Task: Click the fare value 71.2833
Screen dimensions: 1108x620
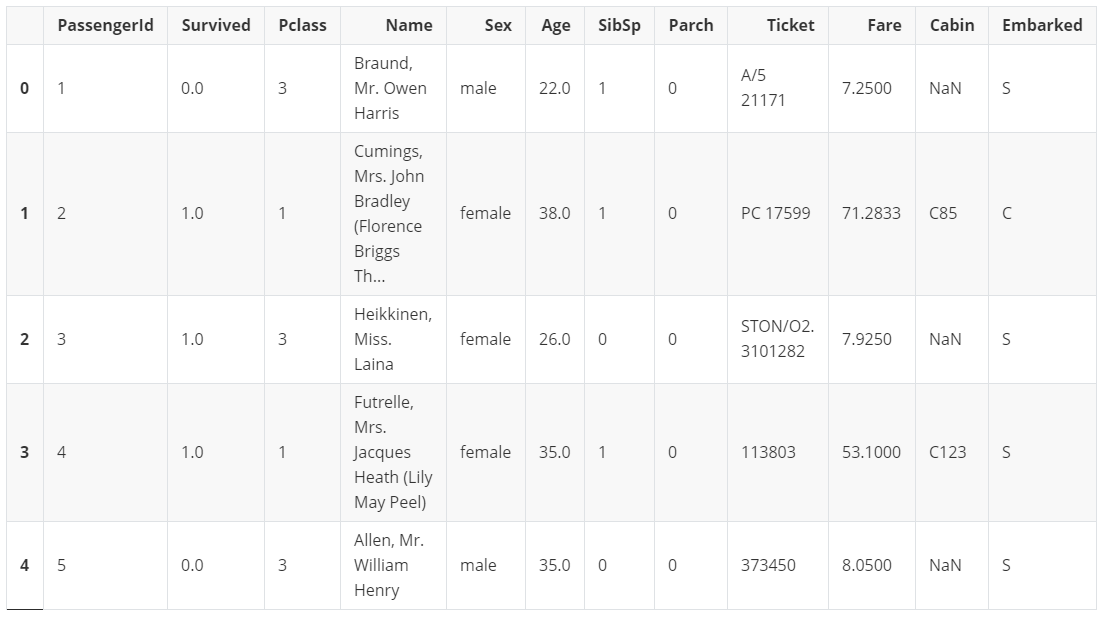Action: point(871,214)
